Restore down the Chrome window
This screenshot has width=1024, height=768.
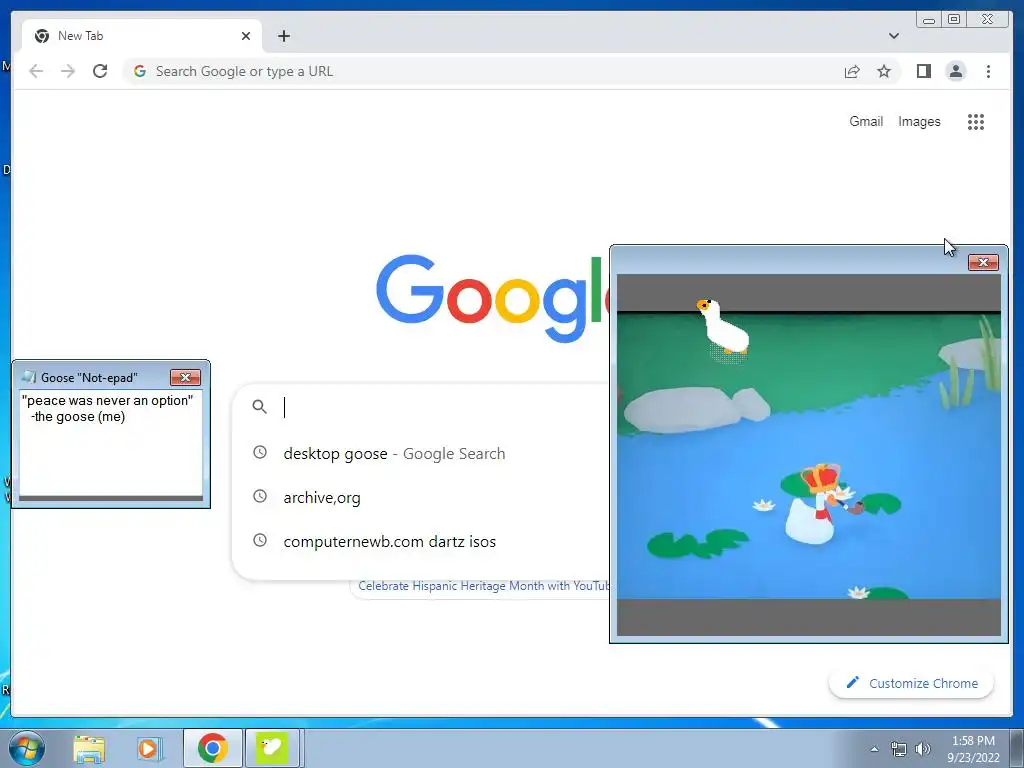(x=953, y=20)
